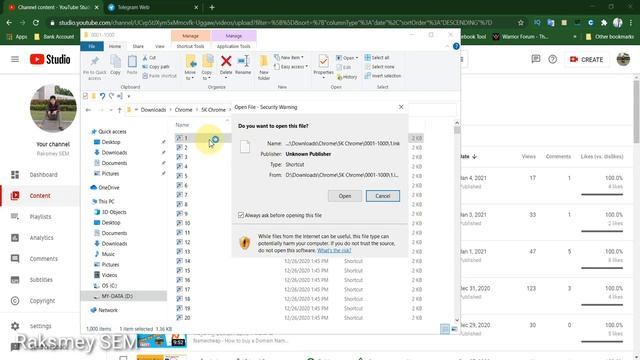Open the YouTube account avatar menu
The image size is (640, 360).
(x=623, y=60)
